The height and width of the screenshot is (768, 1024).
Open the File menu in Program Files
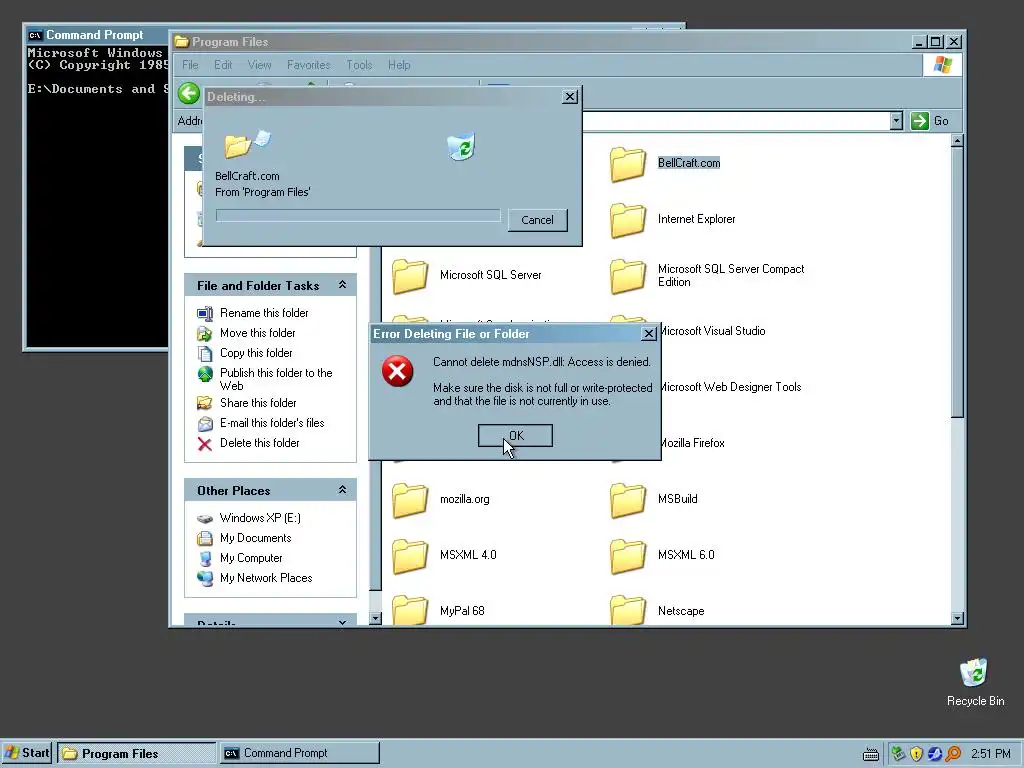pos(190,65)
